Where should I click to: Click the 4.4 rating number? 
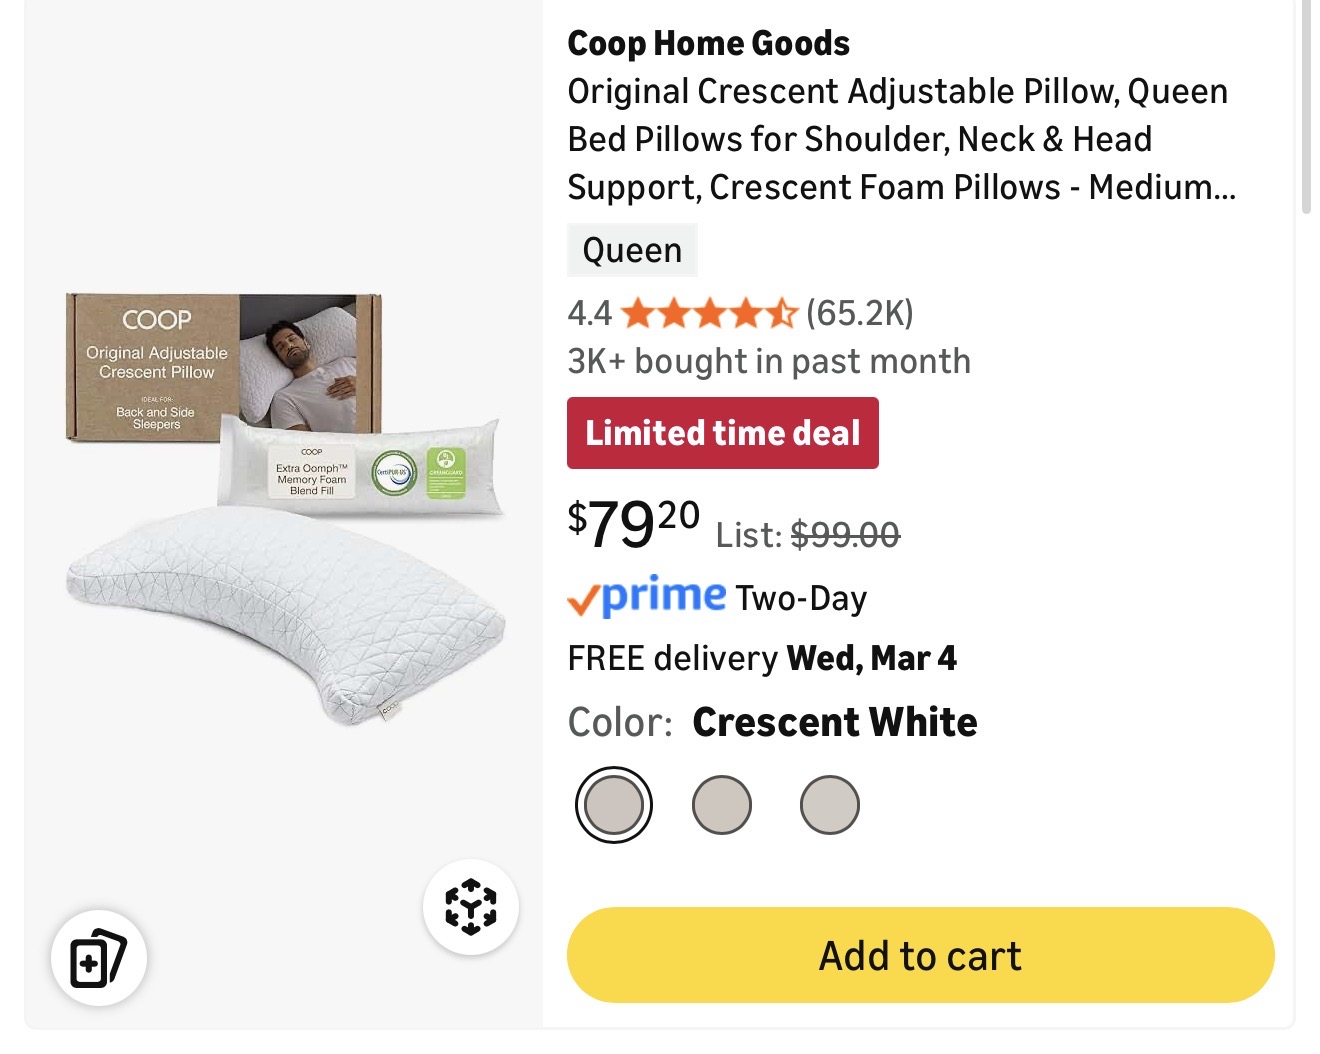coord(589,314)
